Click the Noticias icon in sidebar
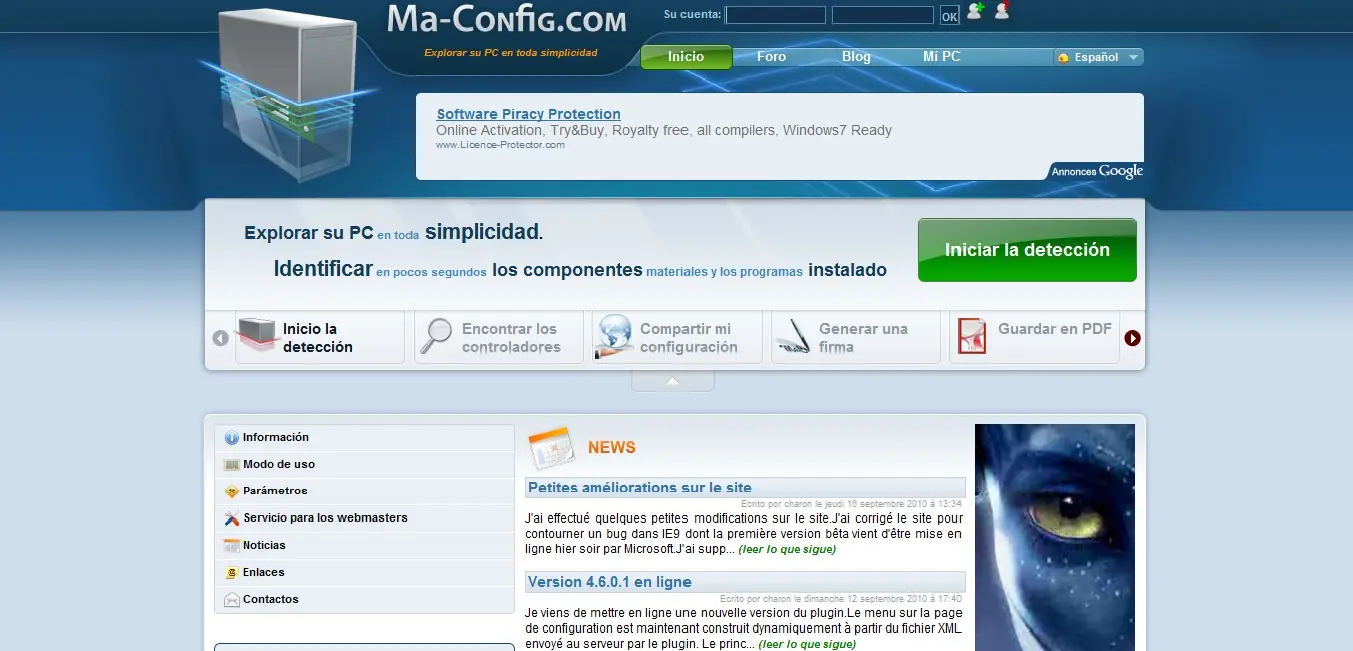The width and height of the screenshot is (1353, 651). pos(232,545)
